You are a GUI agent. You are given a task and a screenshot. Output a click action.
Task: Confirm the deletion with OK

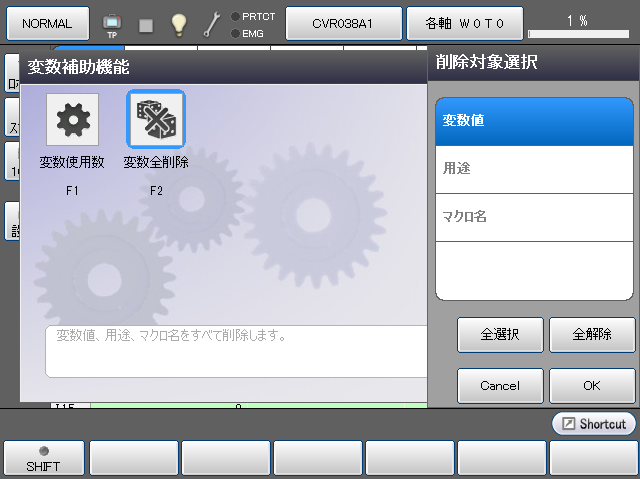click(x=592, y=385)
